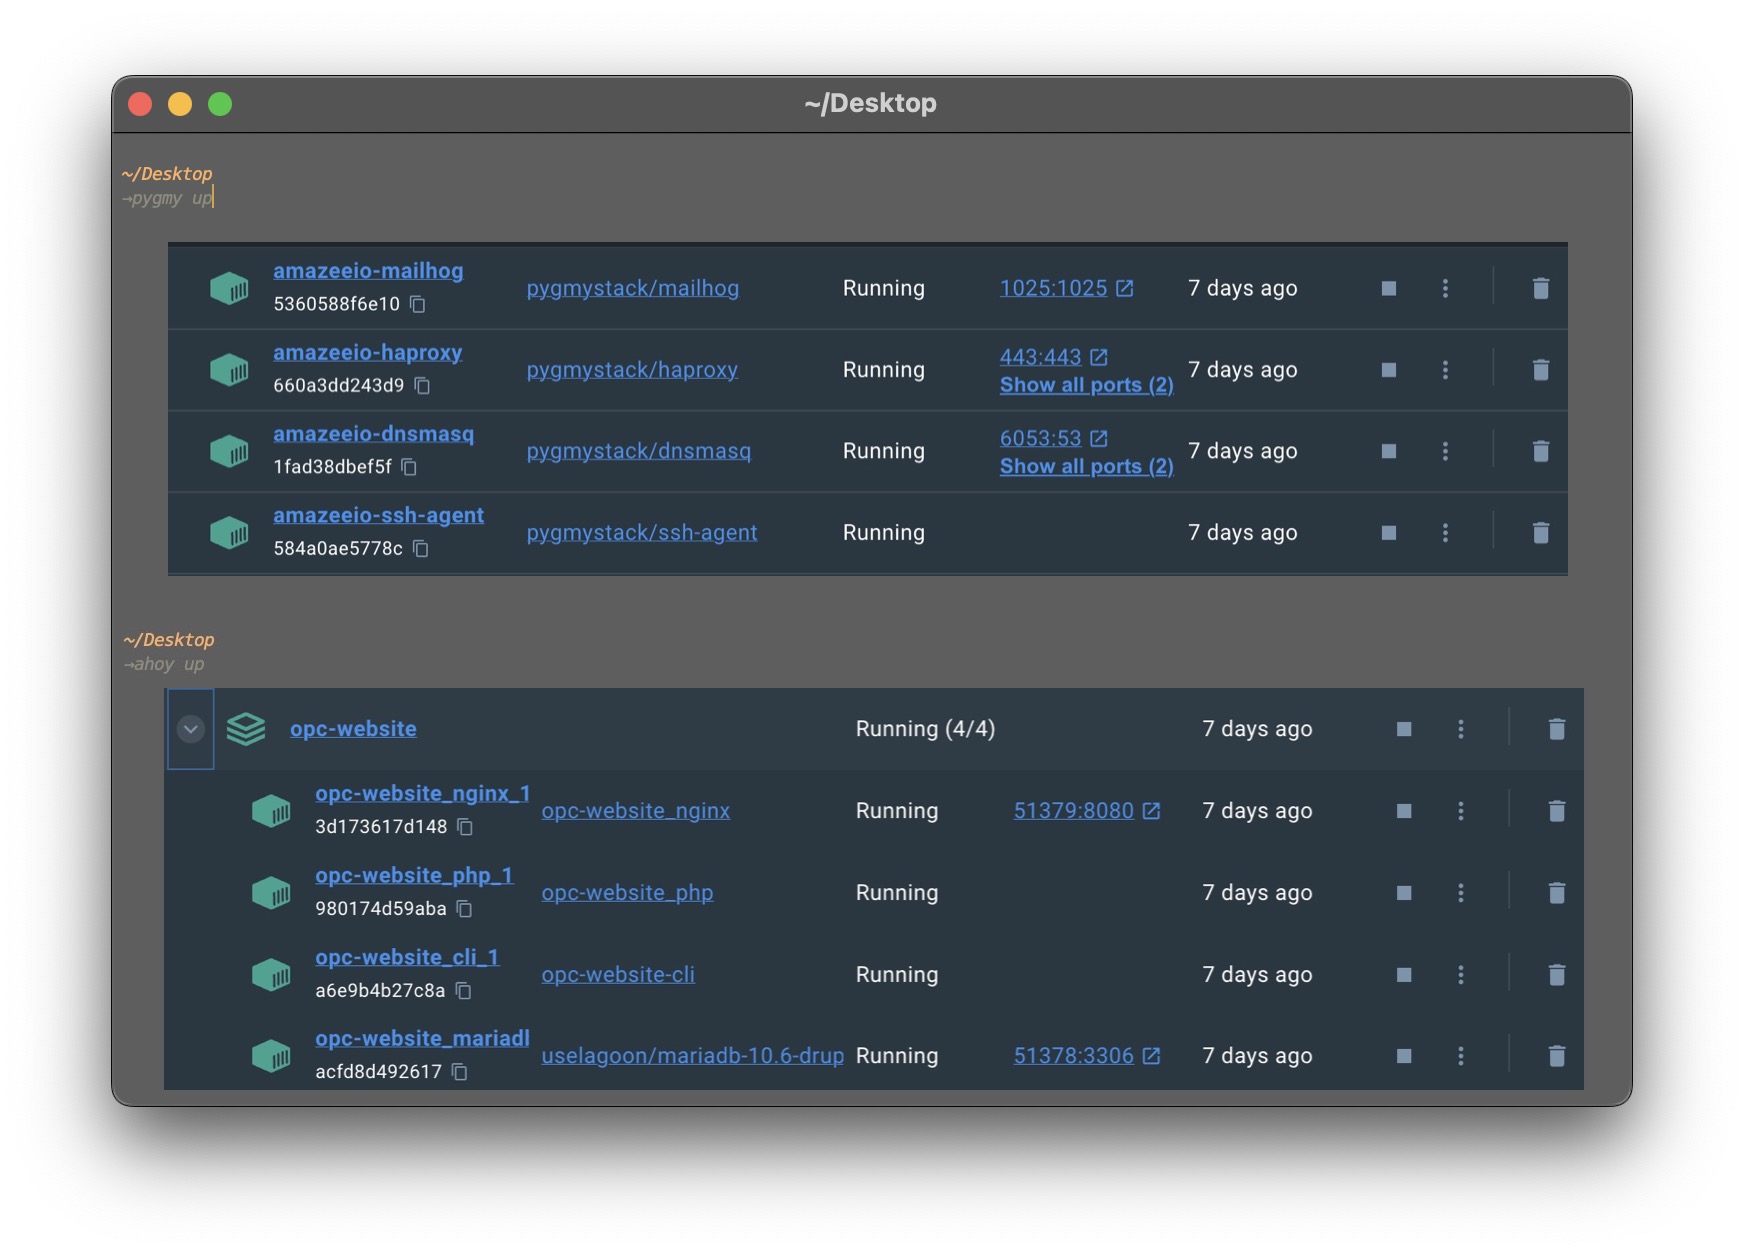1744x1254 pixels.
Task: Open the opc-website_nginx_1 container link
Action: (x=422, y=794)
